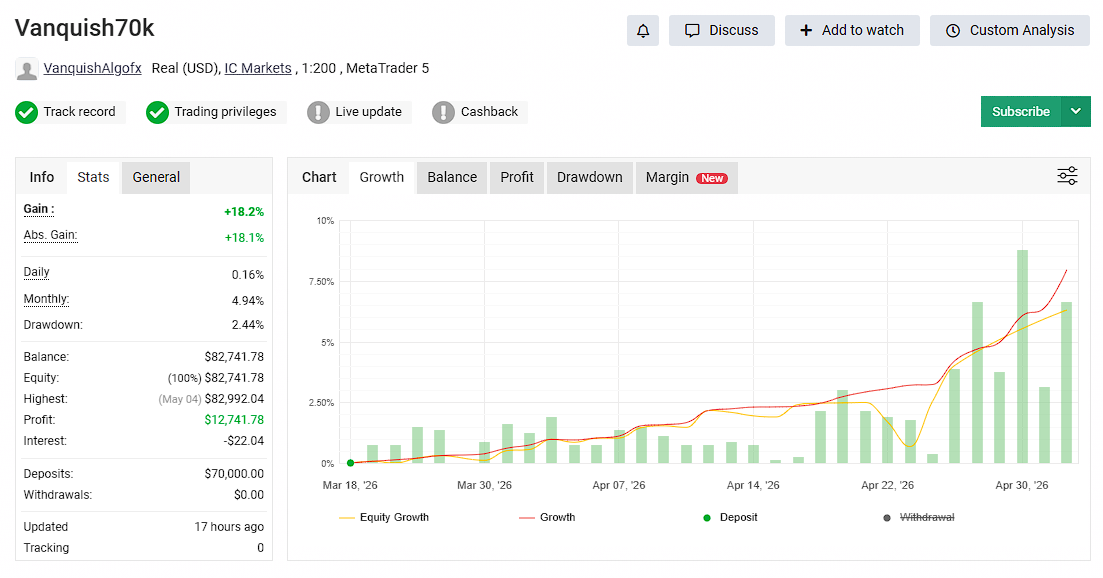Click the Highest value $82,992.04
Screen dimensions: 1103x578
click(x=234, y=399)
